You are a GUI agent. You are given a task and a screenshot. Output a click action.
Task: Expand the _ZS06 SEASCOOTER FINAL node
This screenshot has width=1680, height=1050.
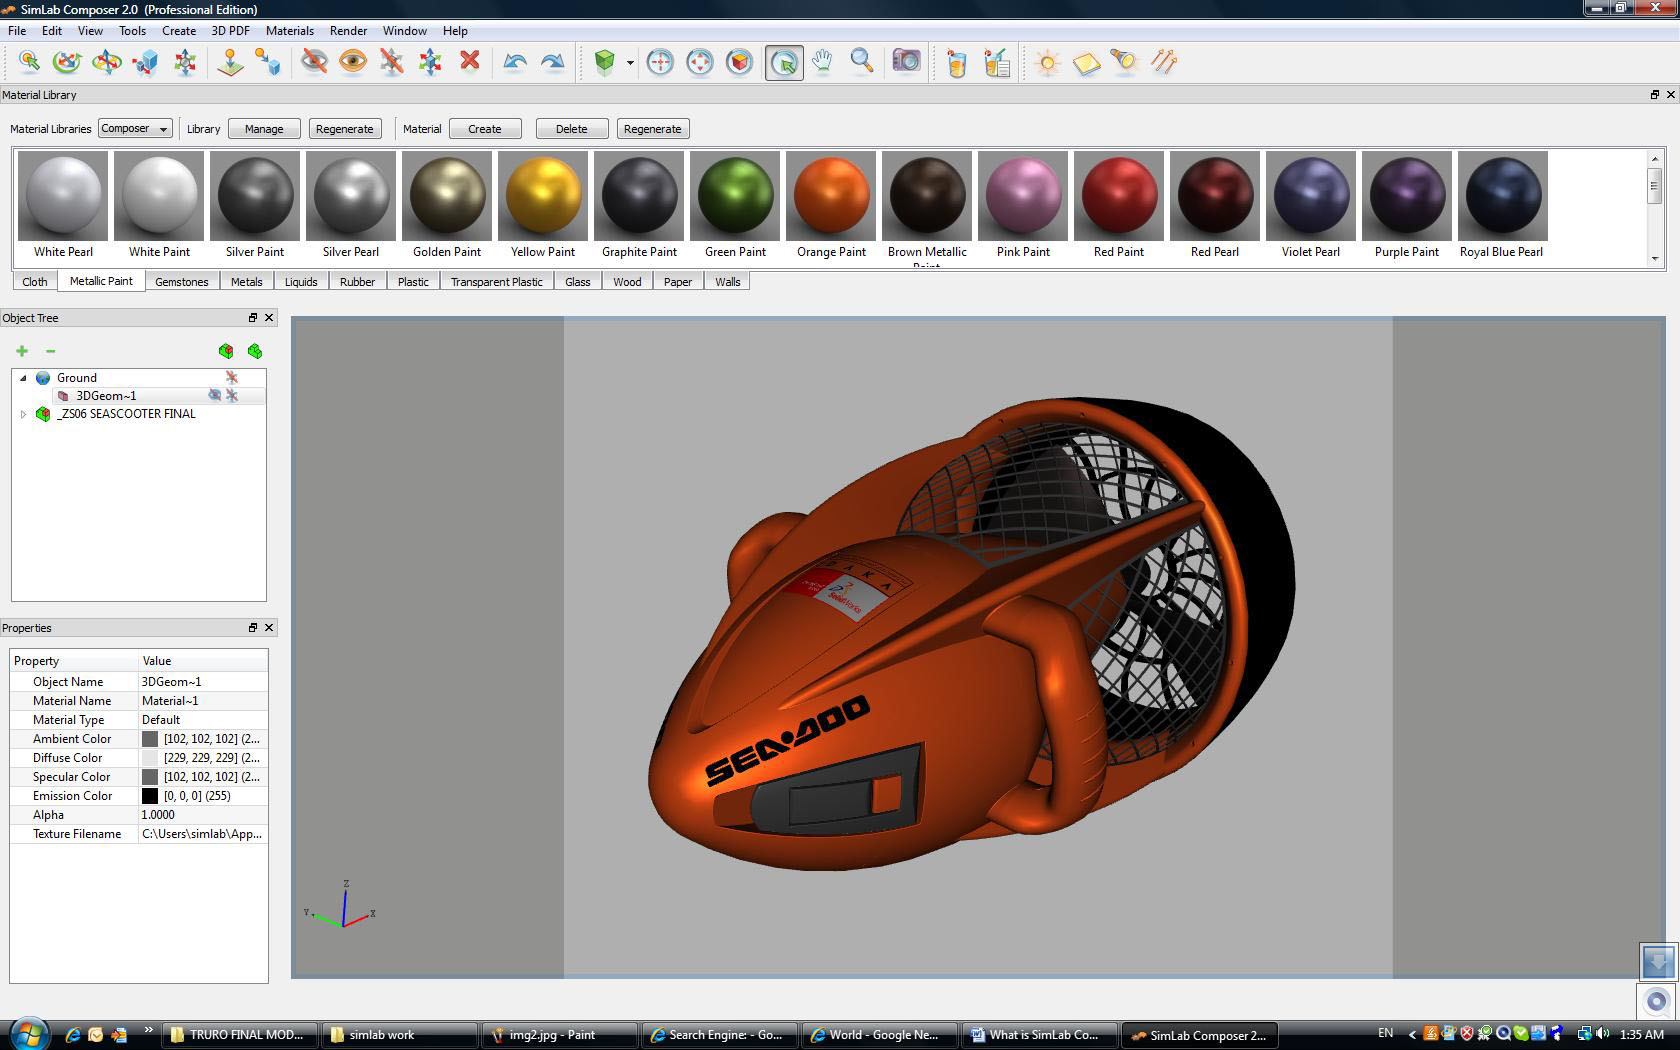click(x=23, y=414)
